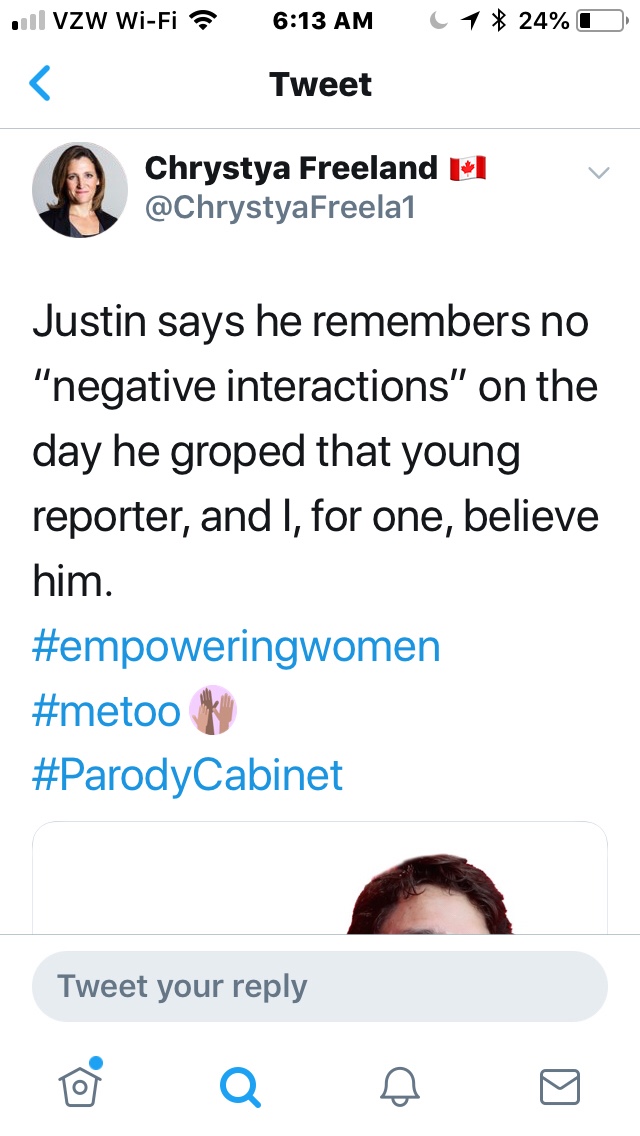The image size is (640, 1136).
Task: Open the #metoo hashtag
Action: click(107, 711)
